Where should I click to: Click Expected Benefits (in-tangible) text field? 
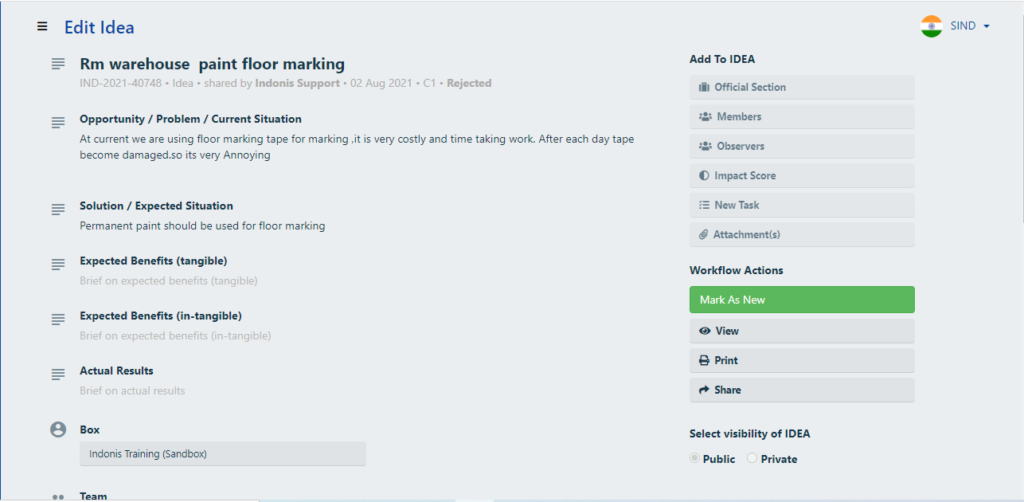point(175,336)
